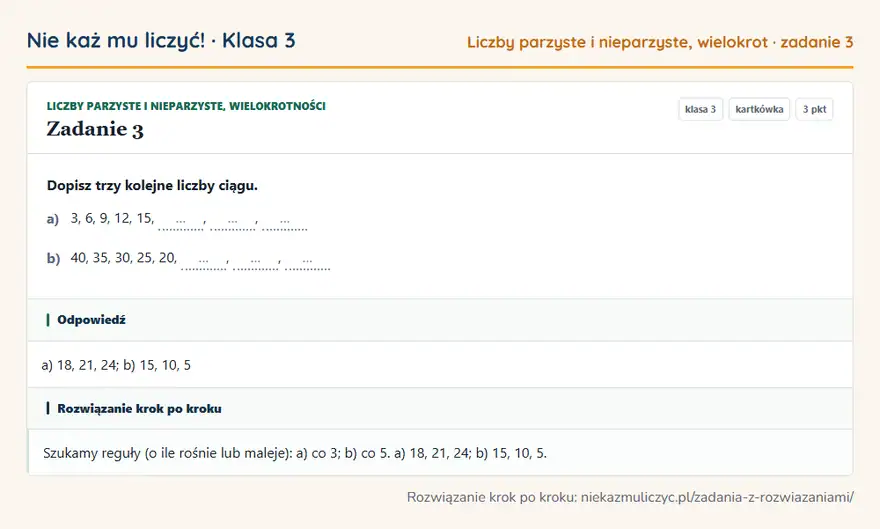Click the first blank in sequence a)
The height and width of the screenshot is (529, 880).
tap(181, 222)
